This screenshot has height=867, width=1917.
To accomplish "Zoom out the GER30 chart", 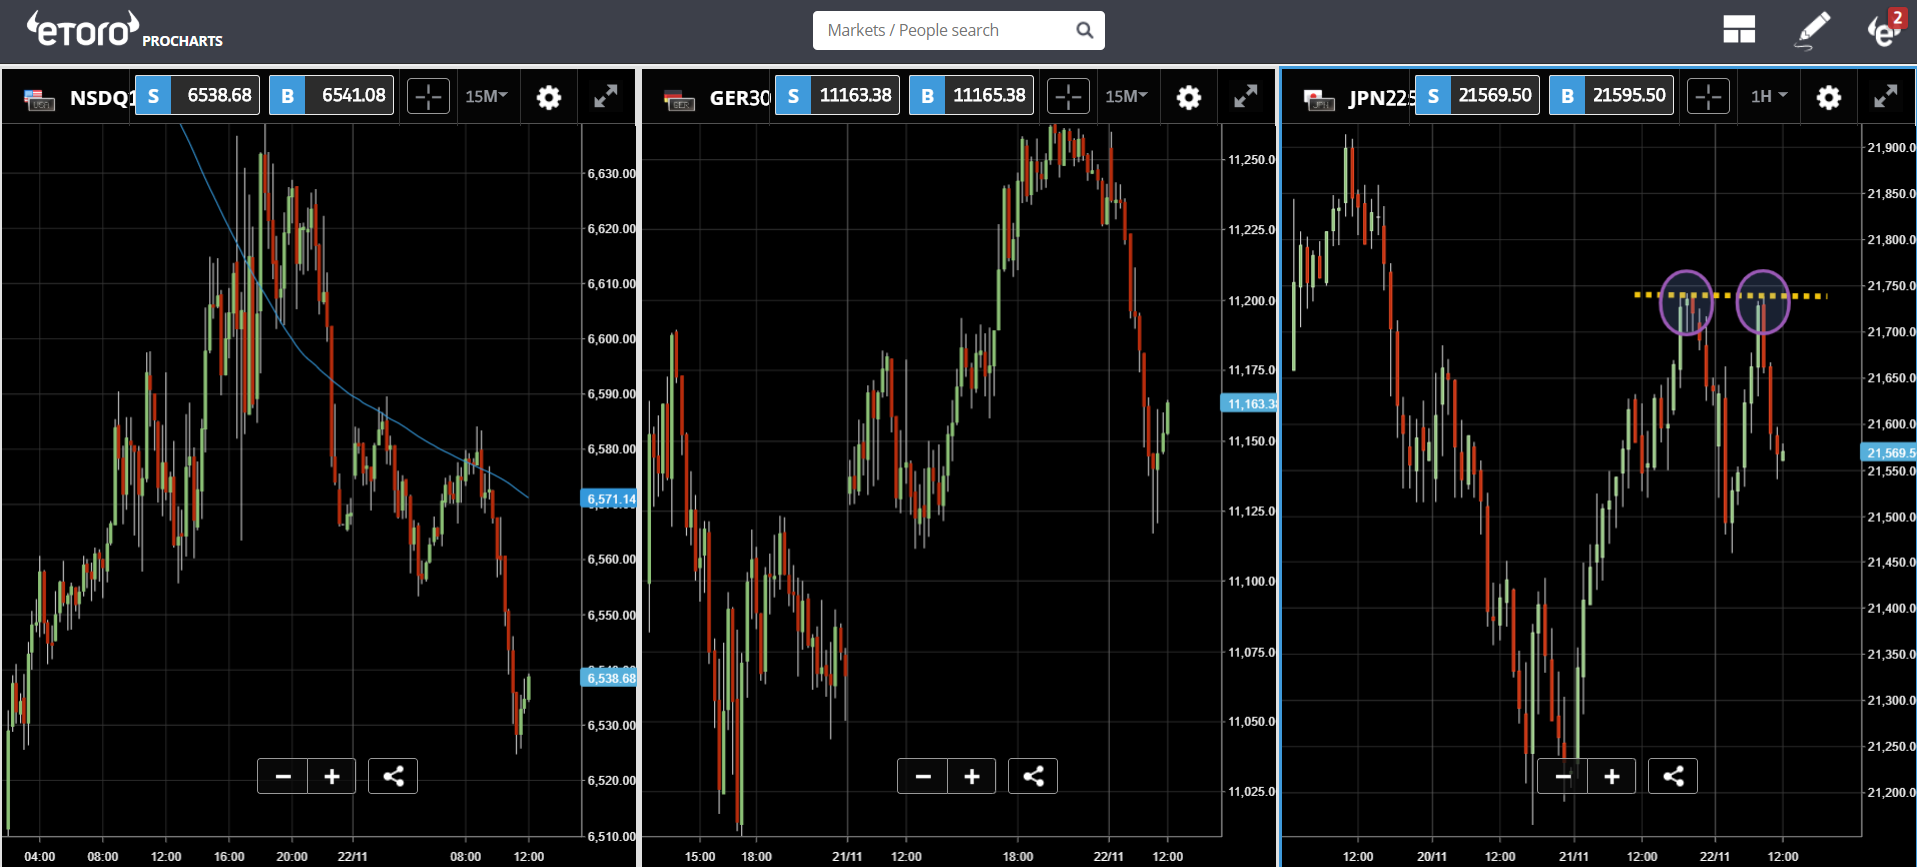I will pos(923,776).
